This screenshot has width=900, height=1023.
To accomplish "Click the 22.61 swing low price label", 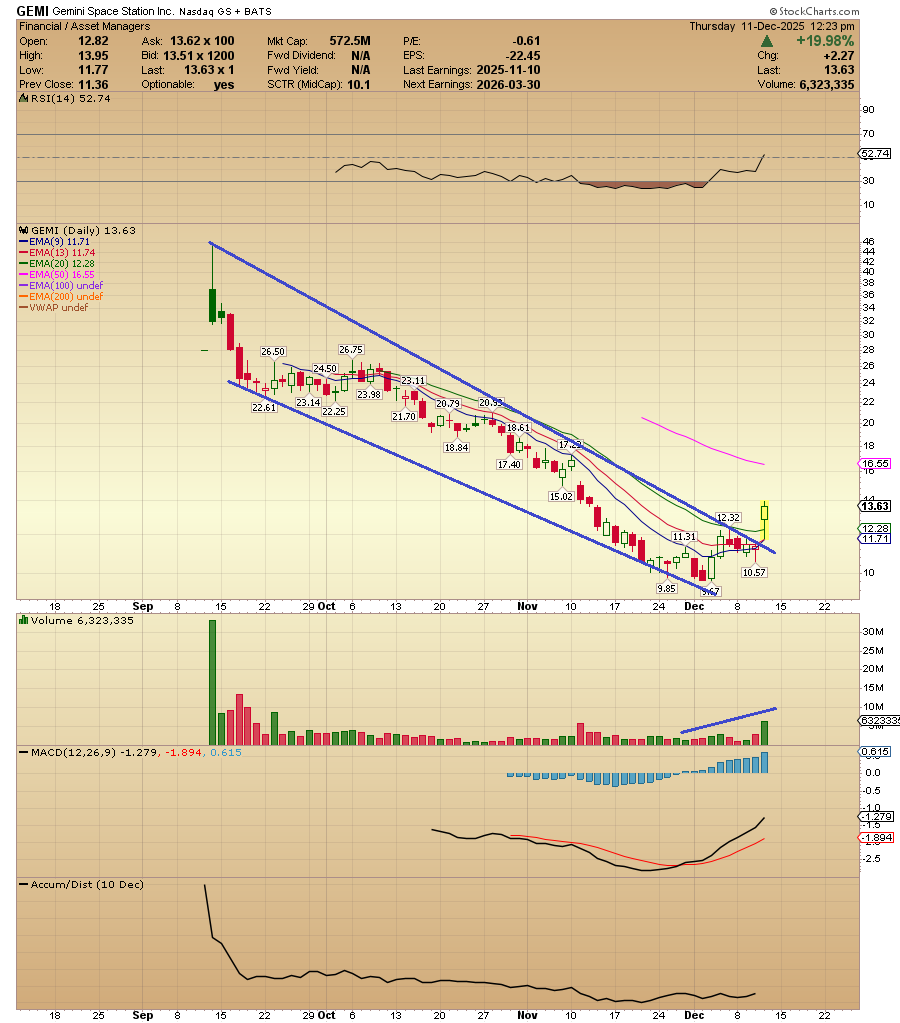I will pyautogui.click(x=264, y=407).
